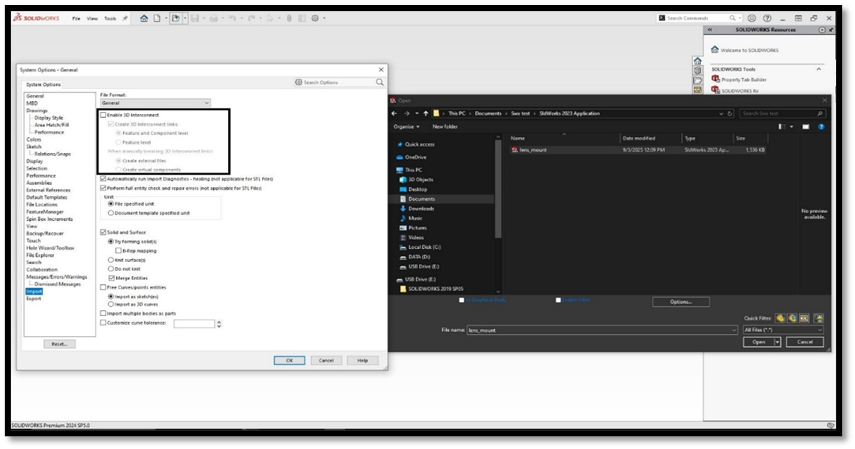Viewport: 855px width, 449px height.
Task: Apply the Assemblies quick filter icon
Action: point(792,318)
